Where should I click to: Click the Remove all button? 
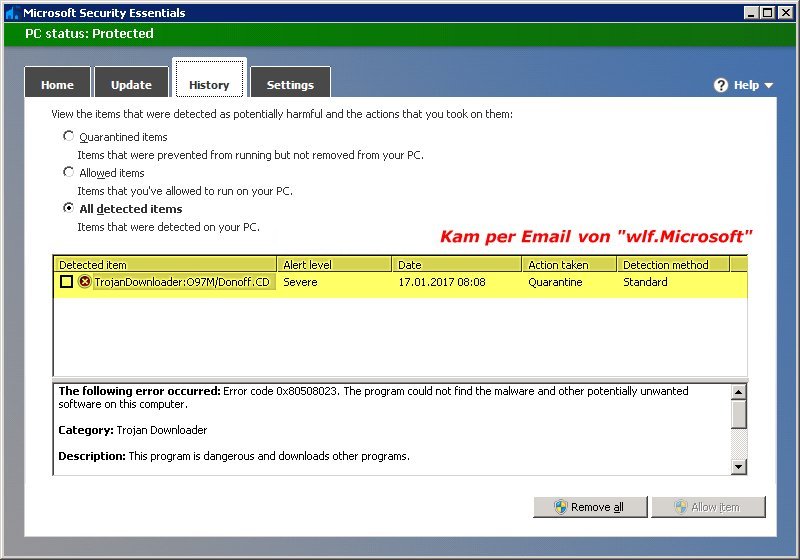(590, 507)
